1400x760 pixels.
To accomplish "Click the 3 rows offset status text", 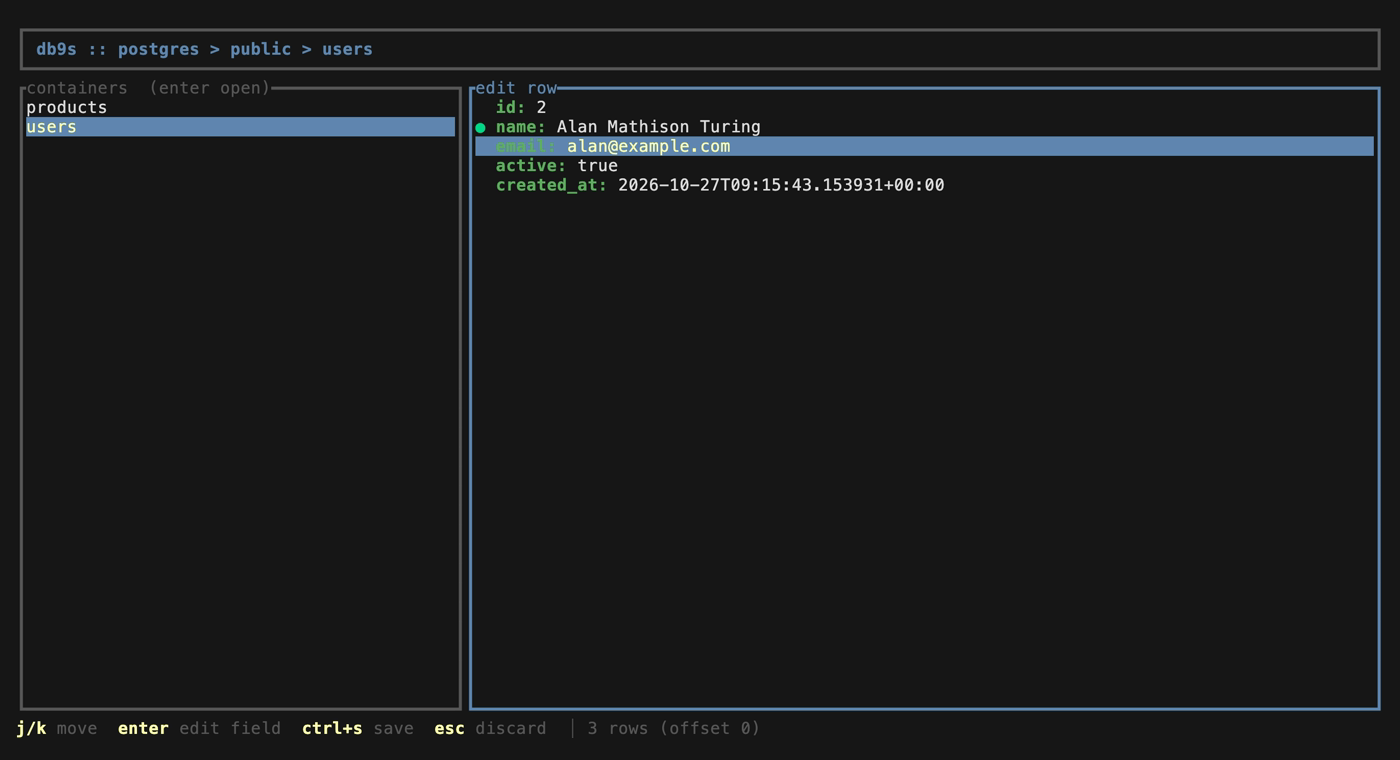I will pyautogui.click(x=673, y=728).
